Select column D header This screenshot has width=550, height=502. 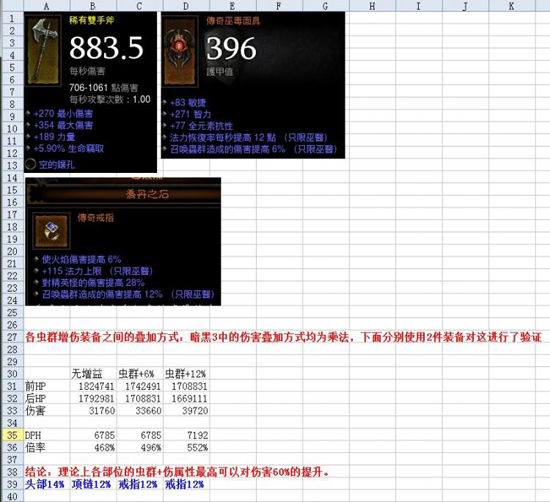186,6
